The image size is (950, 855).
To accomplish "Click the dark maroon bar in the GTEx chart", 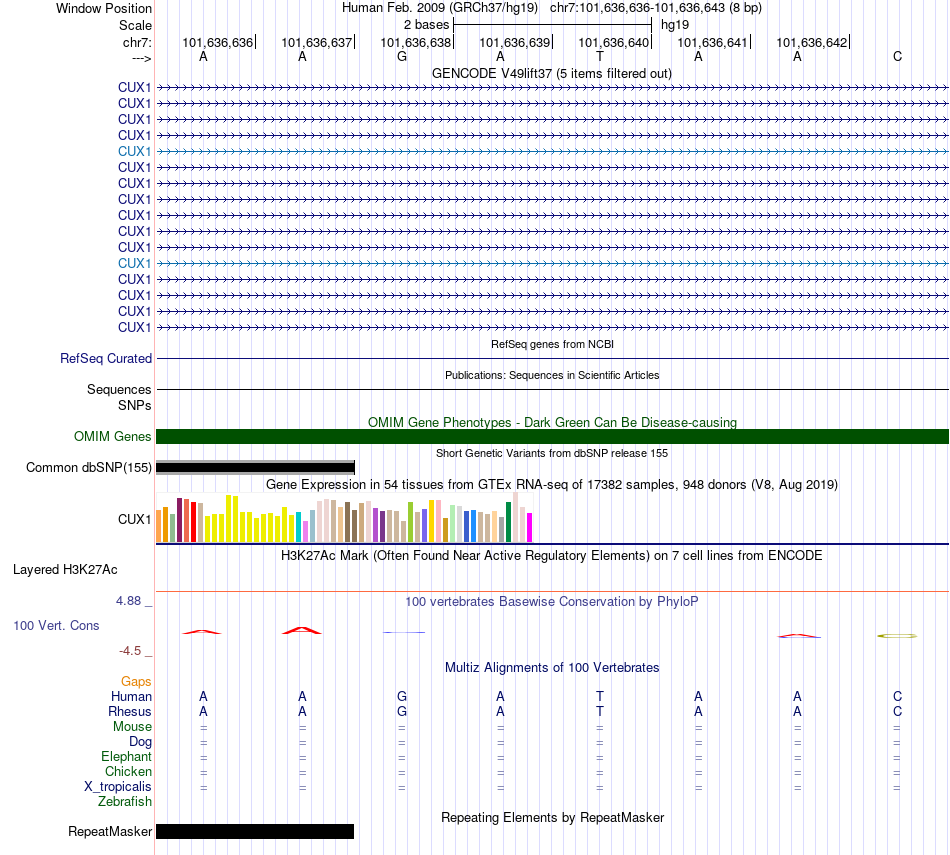I will pyautogui.click(x=179, y=520).
